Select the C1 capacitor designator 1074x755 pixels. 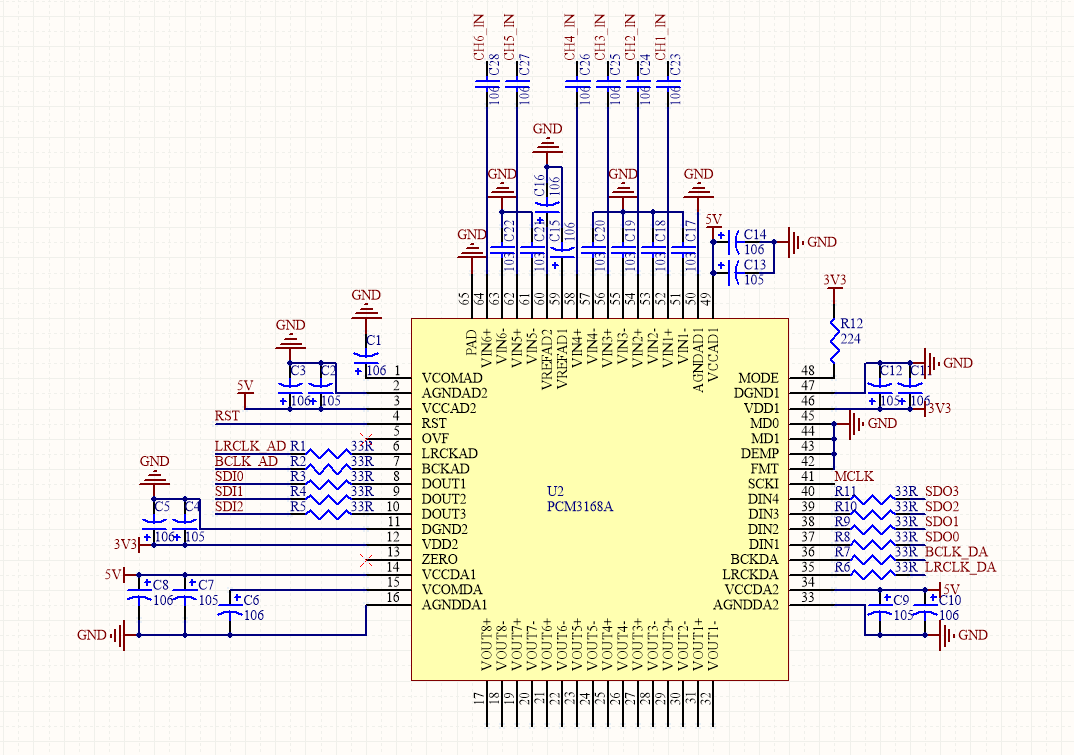tap(373, 341)
